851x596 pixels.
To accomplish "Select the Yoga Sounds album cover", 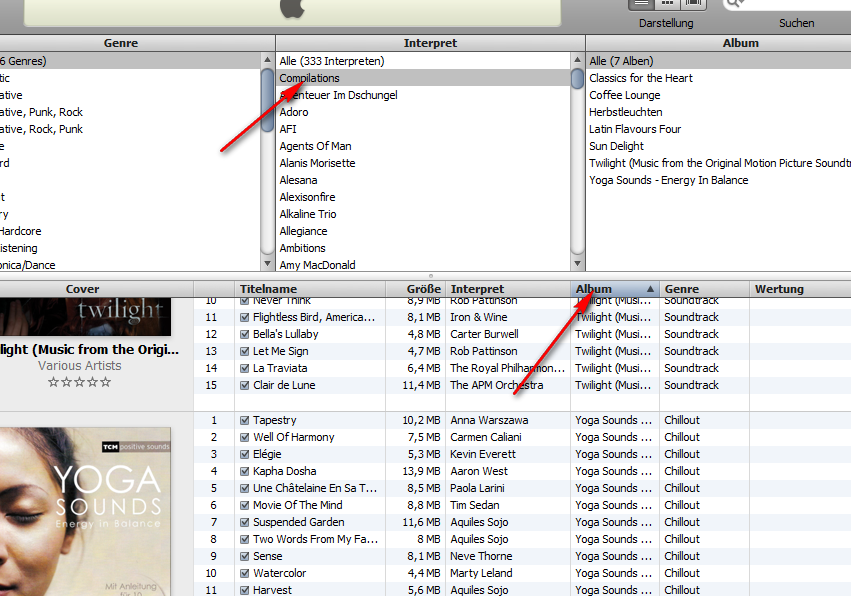I will pyautogui.click(x=85, y=511).
